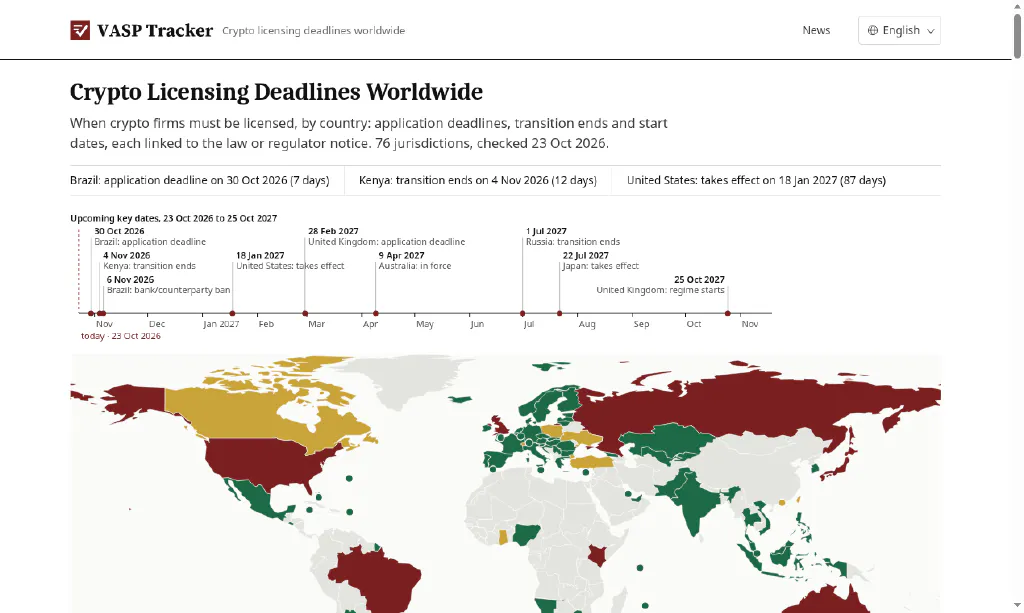Click timeline label "Kenya: transition ends"
The image size is (1024, 613).
pos(150,266)
